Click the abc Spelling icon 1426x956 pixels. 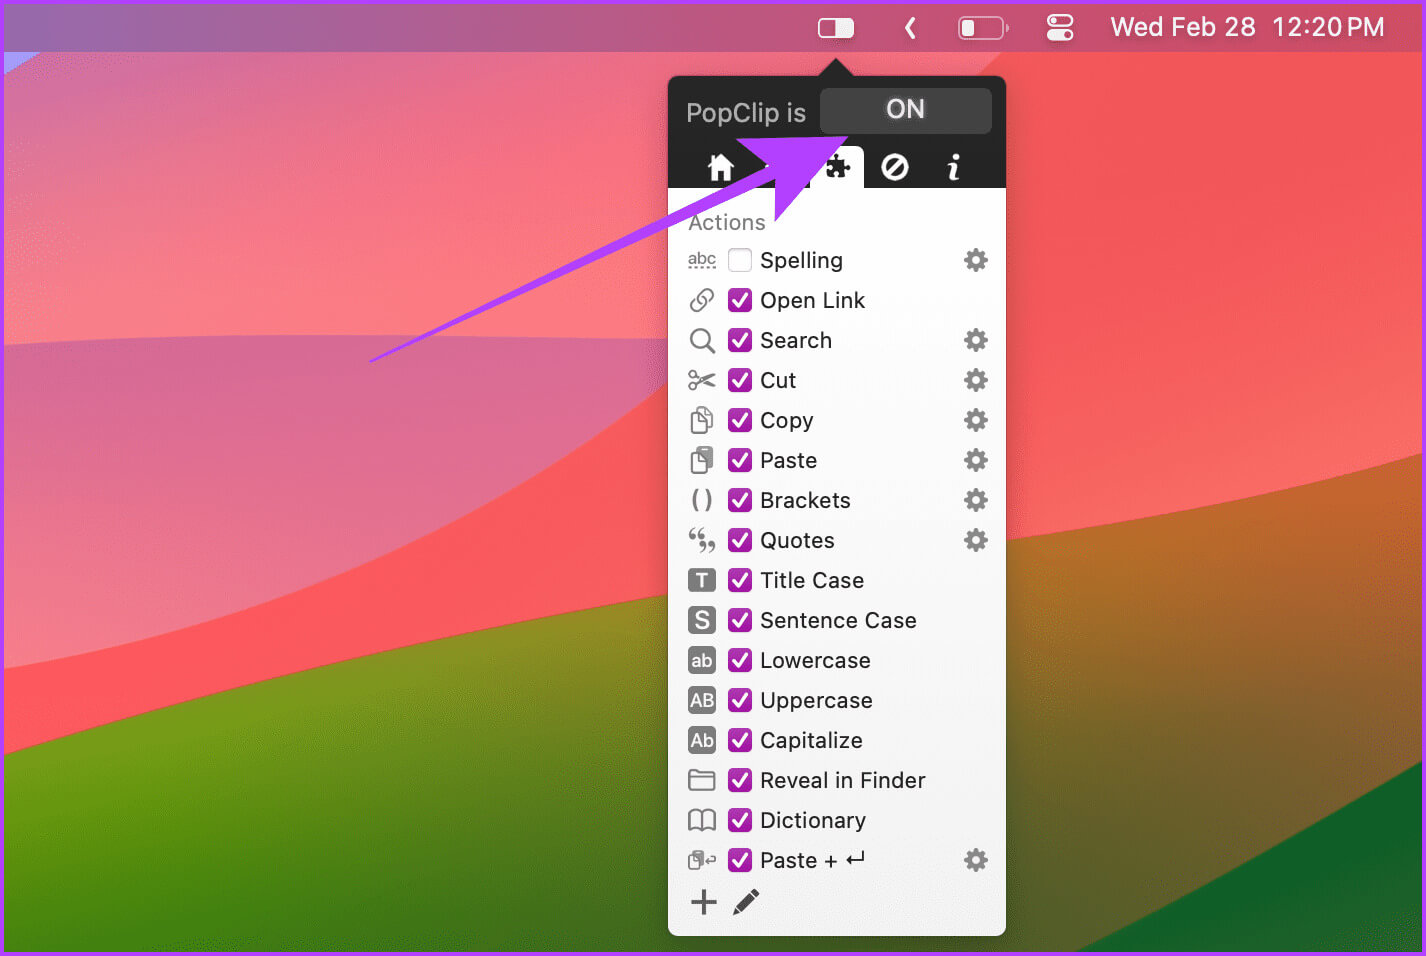coord(702,260)
